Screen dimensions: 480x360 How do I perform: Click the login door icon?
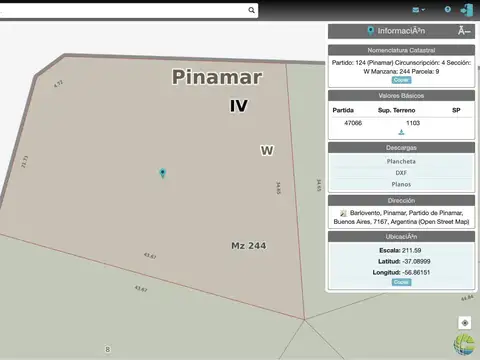467,10
